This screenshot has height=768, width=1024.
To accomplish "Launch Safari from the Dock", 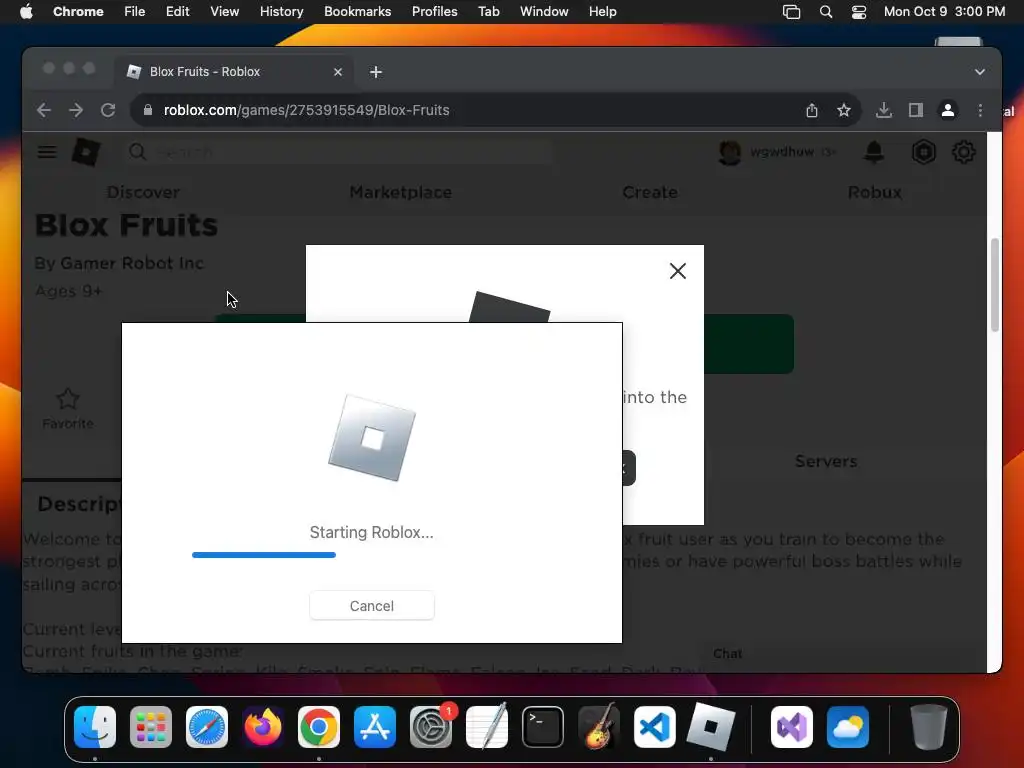I will coord(207,726).
